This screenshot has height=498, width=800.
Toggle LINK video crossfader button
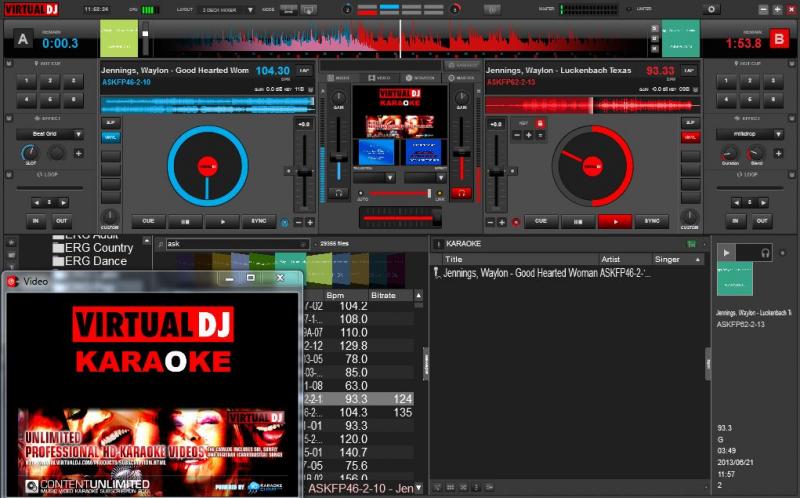(x=440, y=193)
